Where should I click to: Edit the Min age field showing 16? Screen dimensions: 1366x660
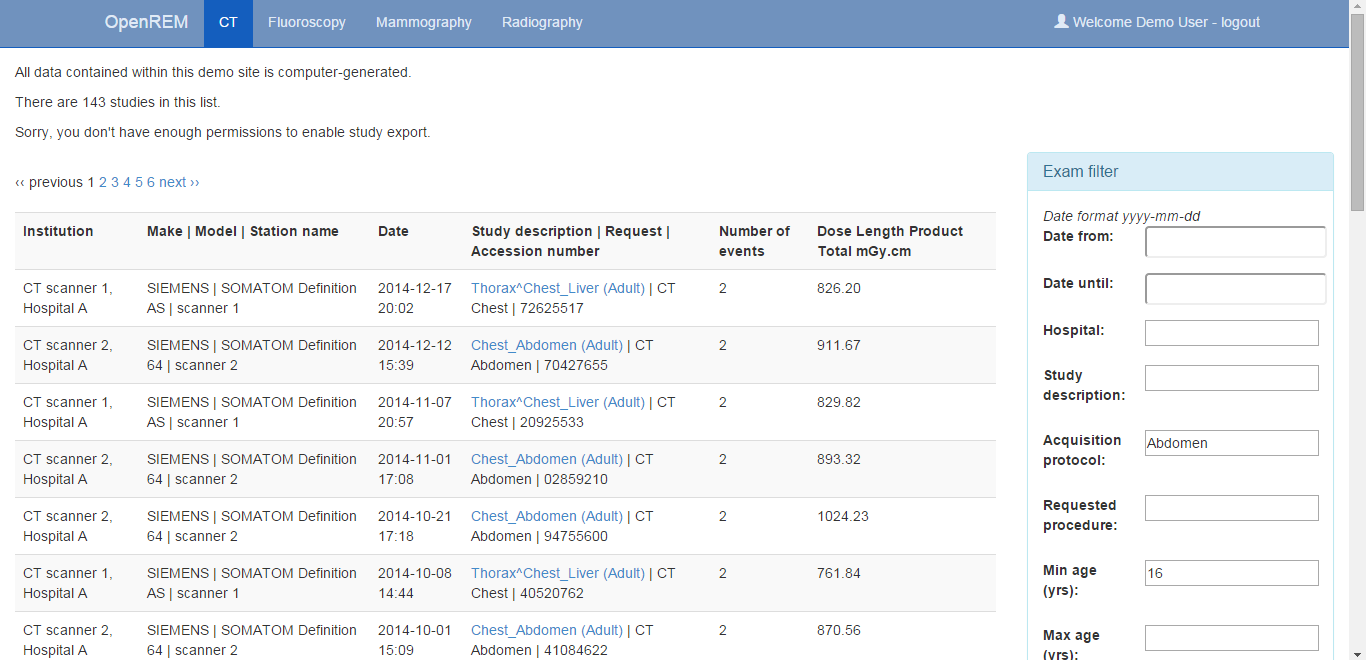[1231, 573]
